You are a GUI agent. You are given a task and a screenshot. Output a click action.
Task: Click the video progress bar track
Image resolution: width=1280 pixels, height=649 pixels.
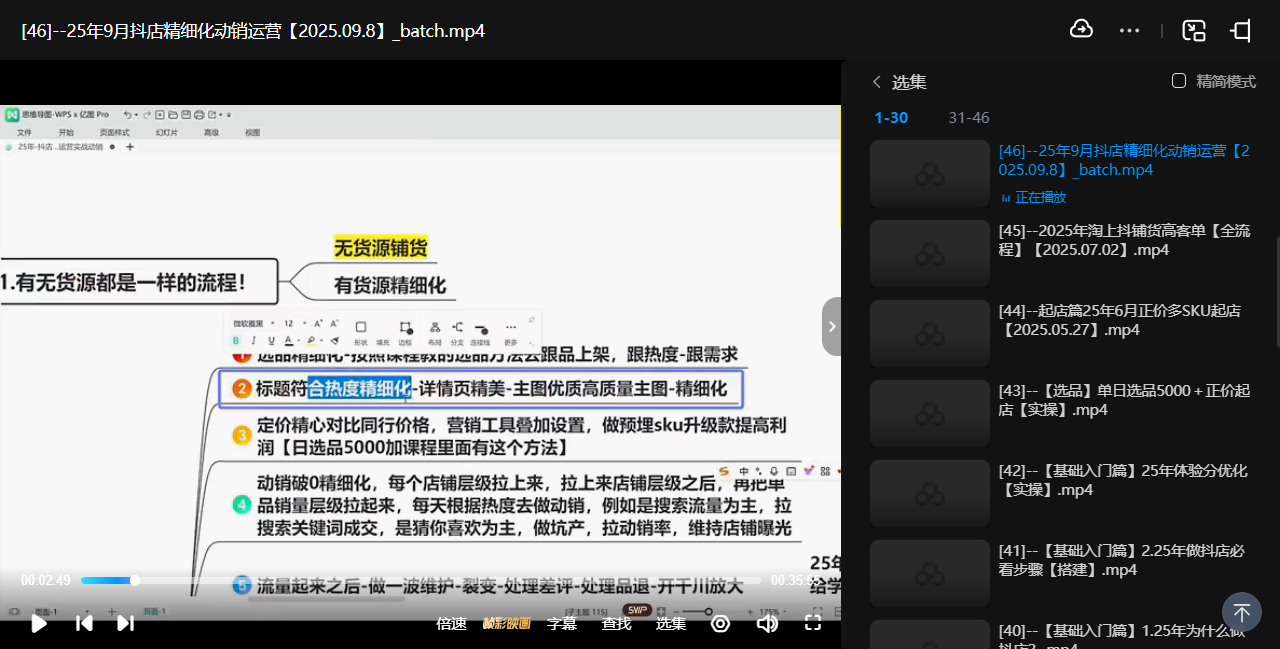point(420,580)
